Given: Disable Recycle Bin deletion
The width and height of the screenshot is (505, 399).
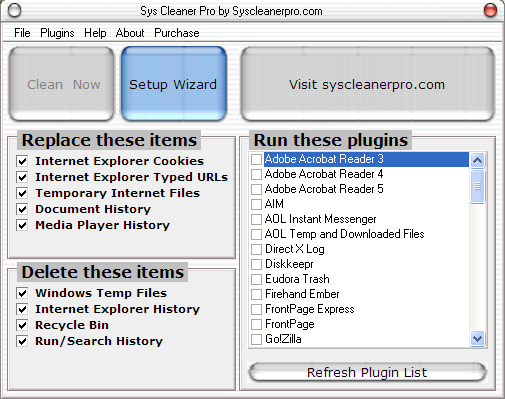Looking at the screenshot, I should [22, 325].
